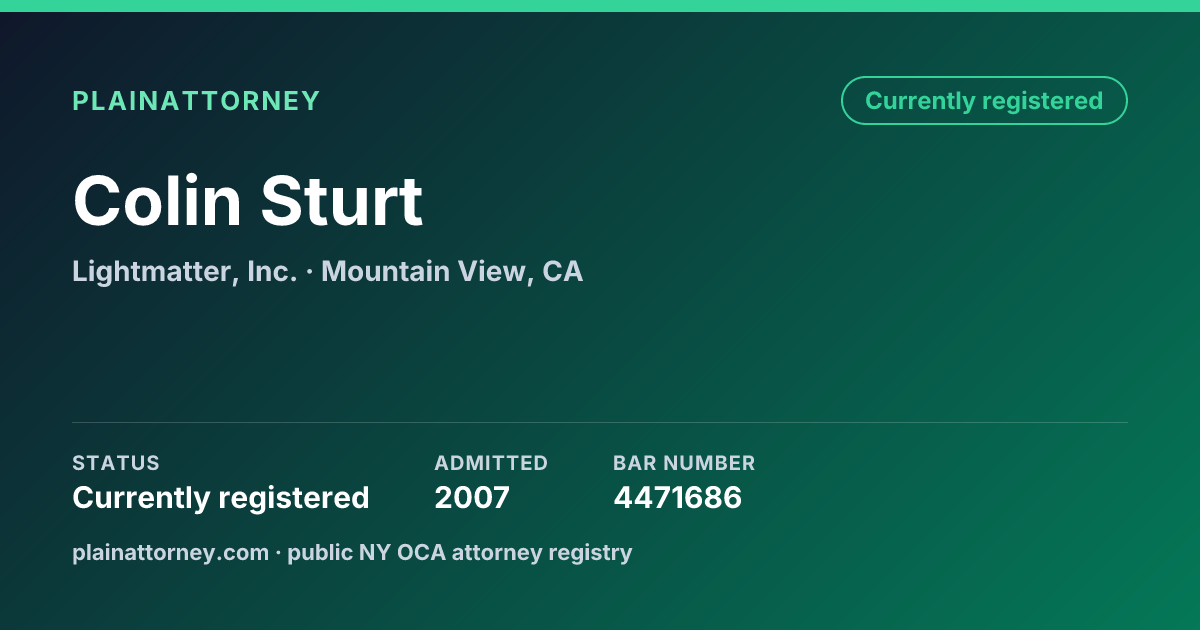This screenshot has width=1200, height=630.
Task: Select the Colin Sturt name heading
Action: point(248,201)
